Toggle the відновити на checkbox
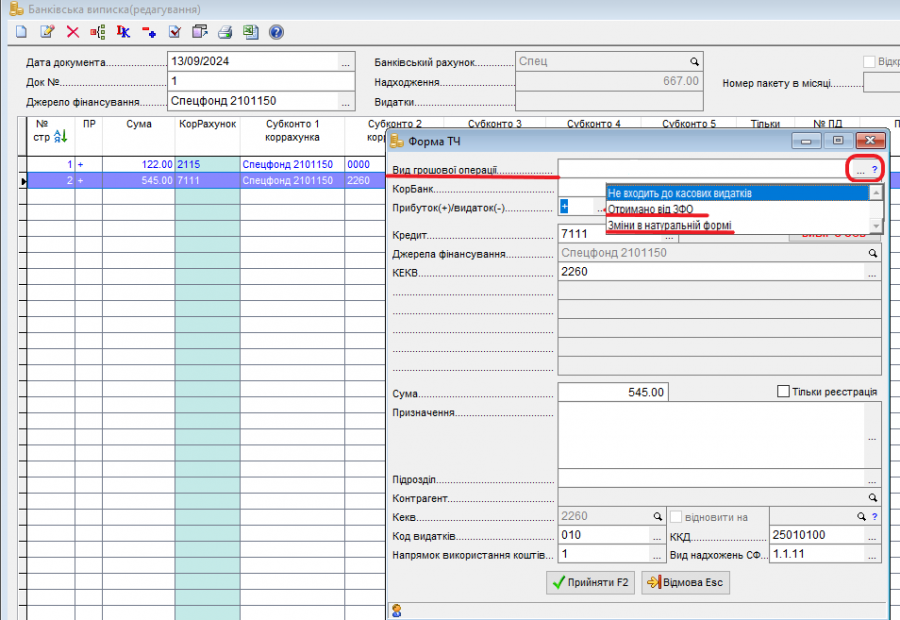This screenshot has width=900, height=620. [x=676, y=516]
